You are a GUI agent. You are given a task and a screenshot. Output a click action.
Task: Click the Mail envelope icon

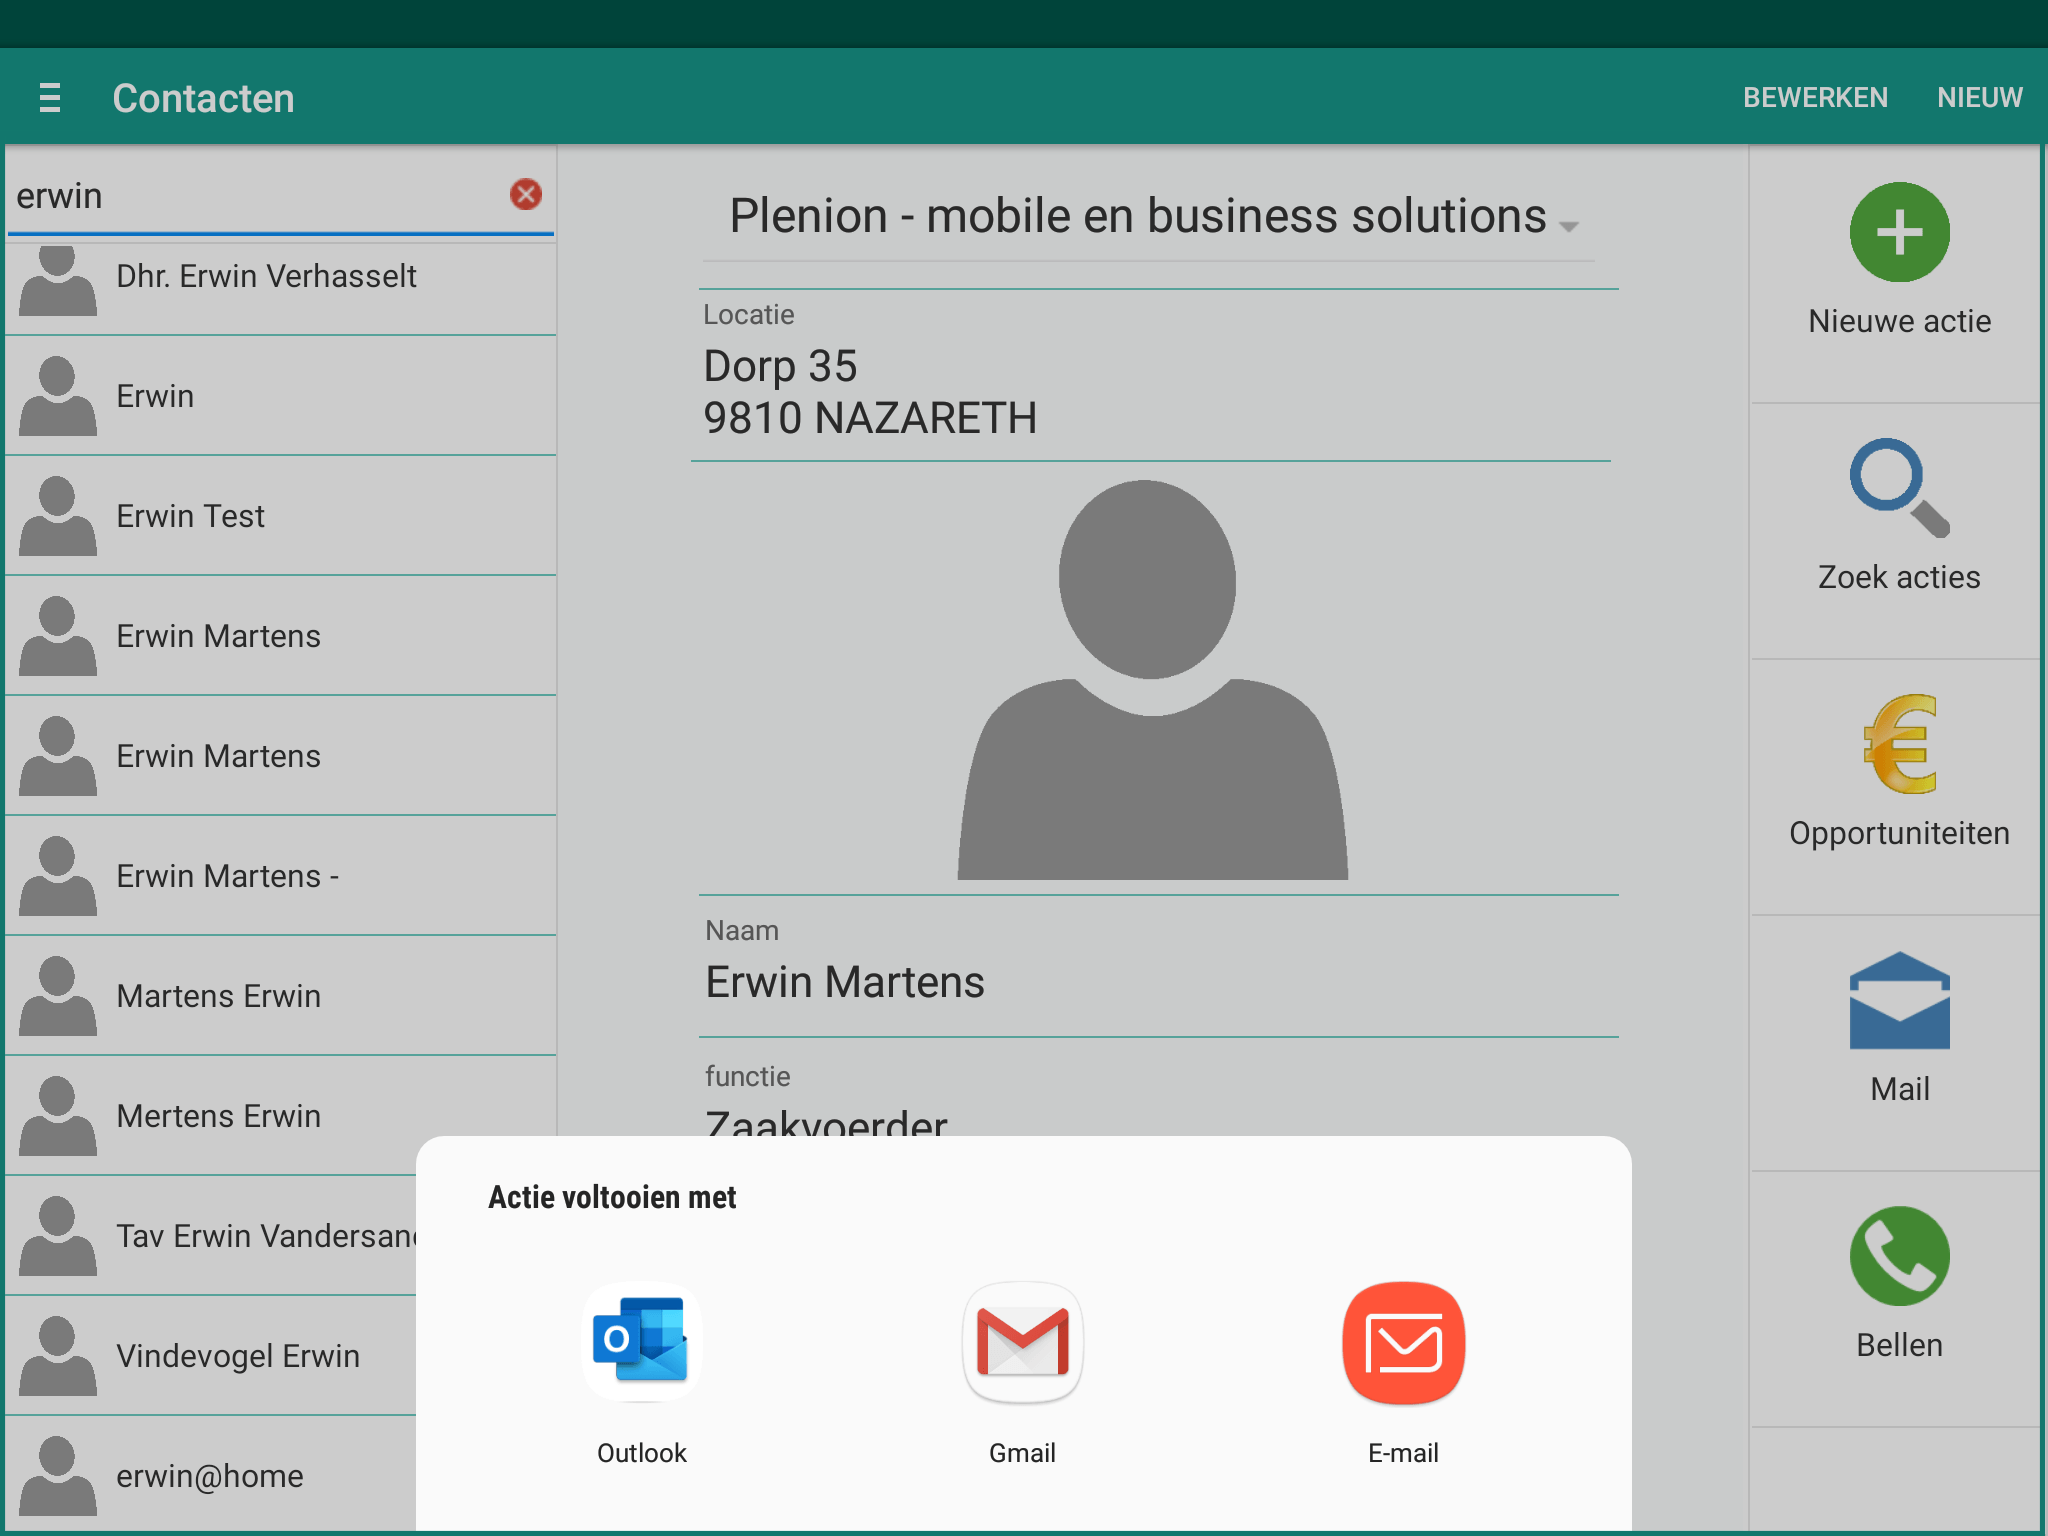coord(1898,1000)
